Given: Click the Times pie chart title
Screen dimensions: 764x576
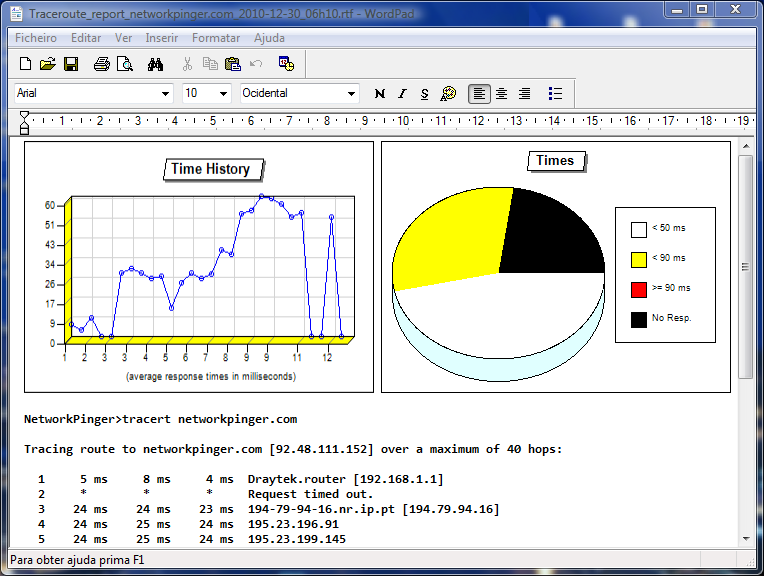Looking at the screenshot, I should tap(557, 161).
